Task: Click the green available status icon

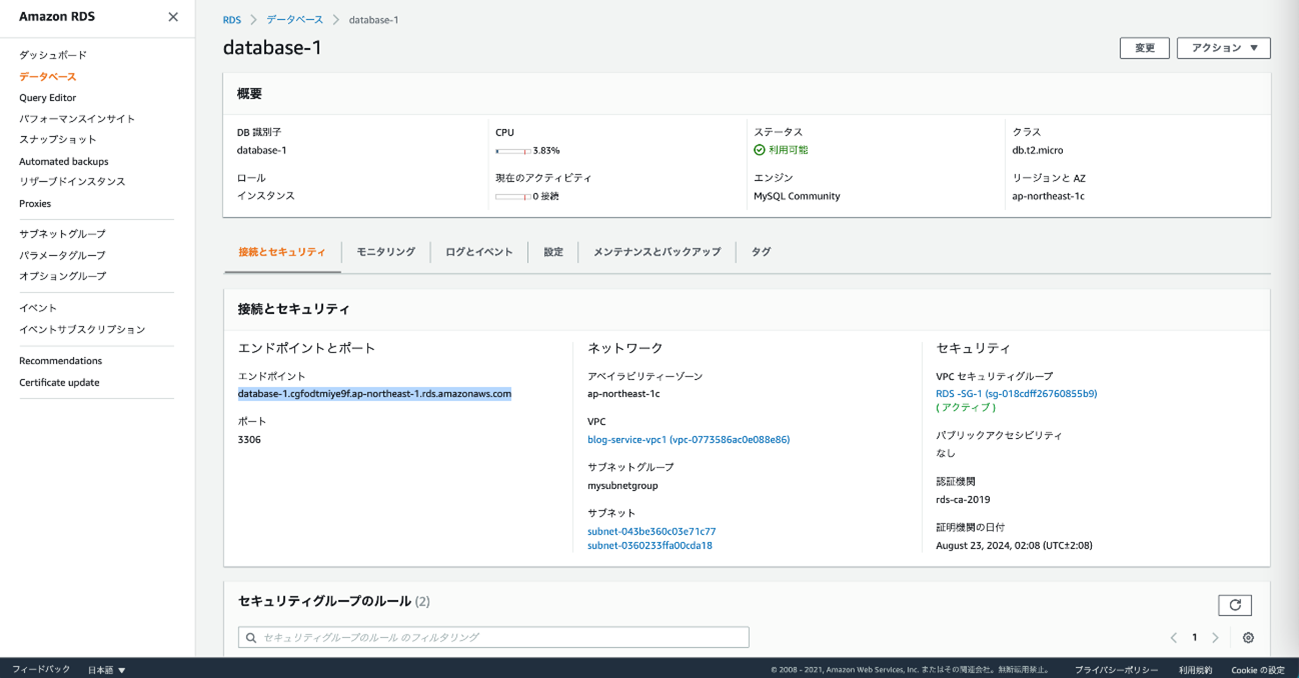Action: pyautogui.click(x=759, y=150)
